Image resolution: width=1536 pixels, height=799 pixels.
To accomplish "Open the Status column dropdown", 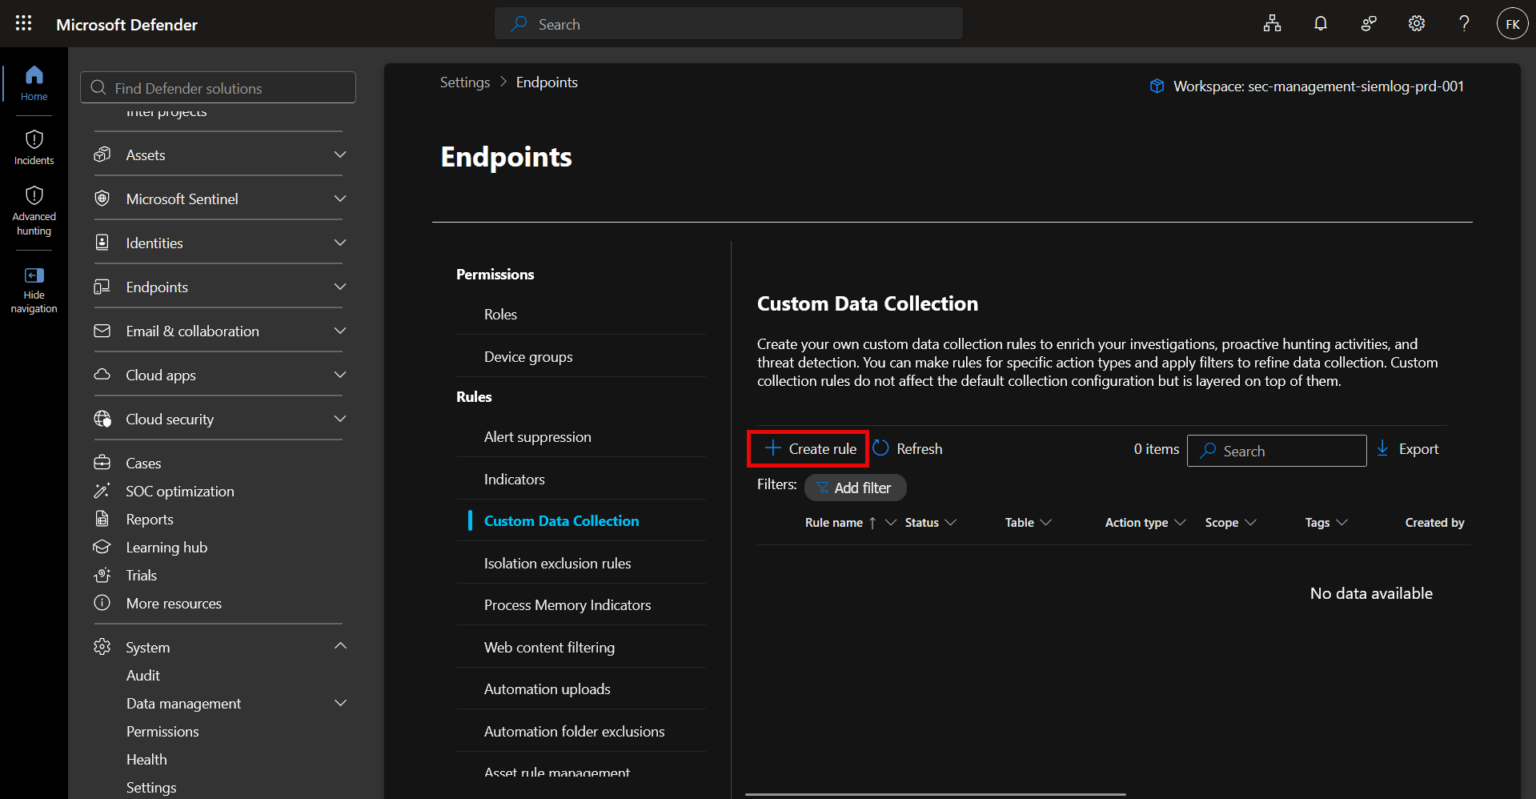I will point(950,523).
